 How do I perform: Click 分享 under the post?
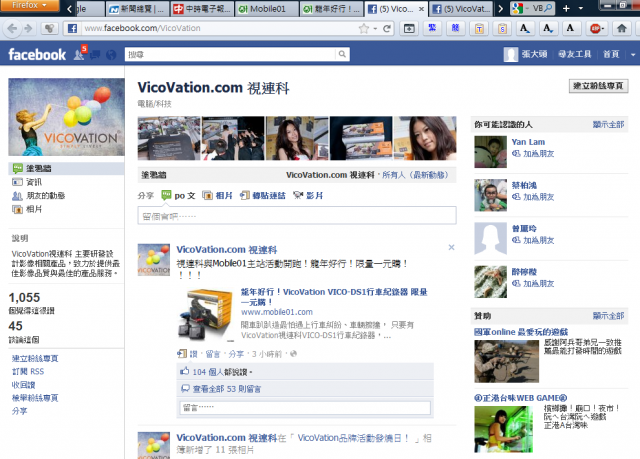[x=236, y=354]
